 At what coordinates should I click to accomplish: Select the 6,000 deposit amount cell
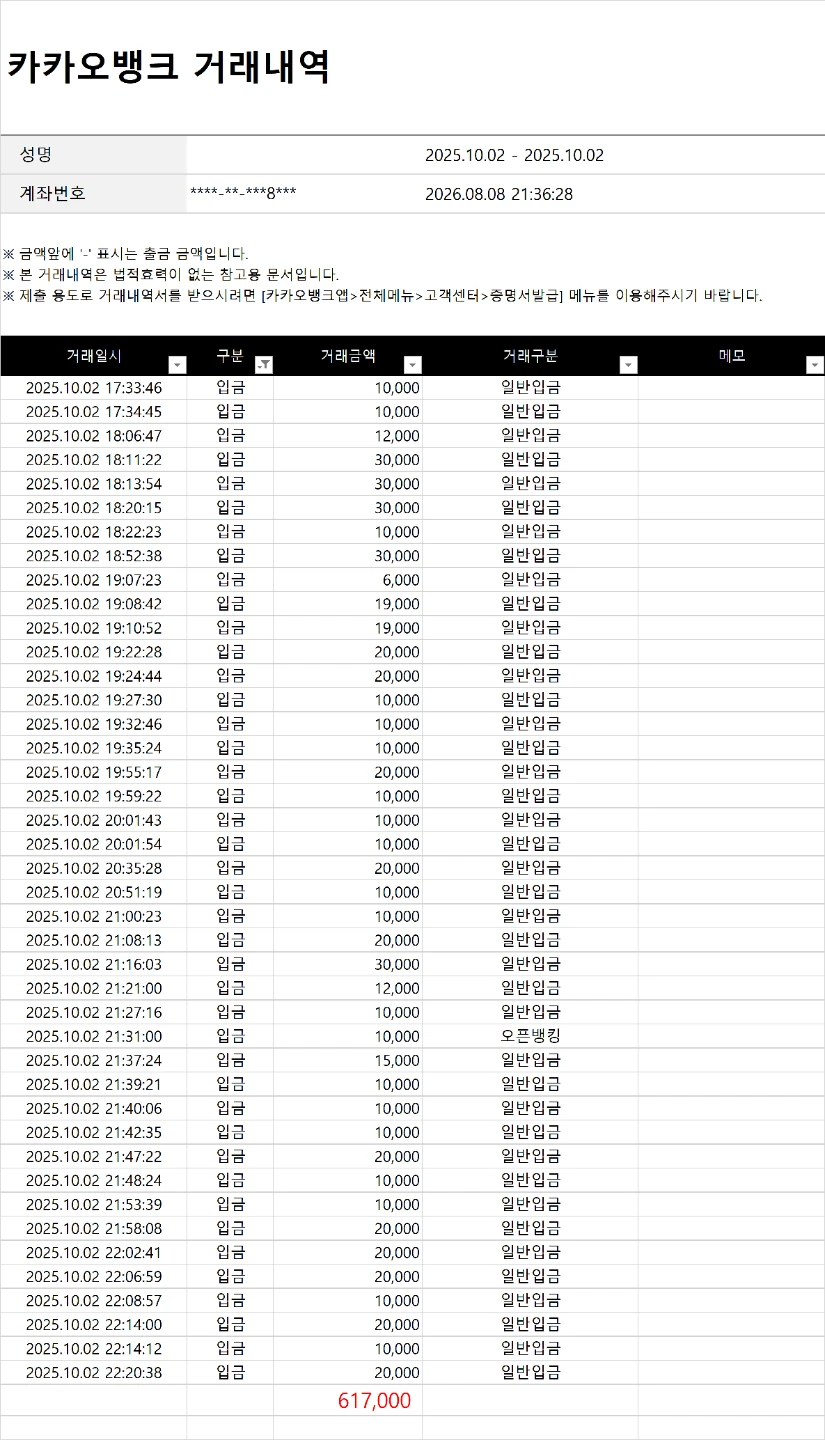pos(348,580)
